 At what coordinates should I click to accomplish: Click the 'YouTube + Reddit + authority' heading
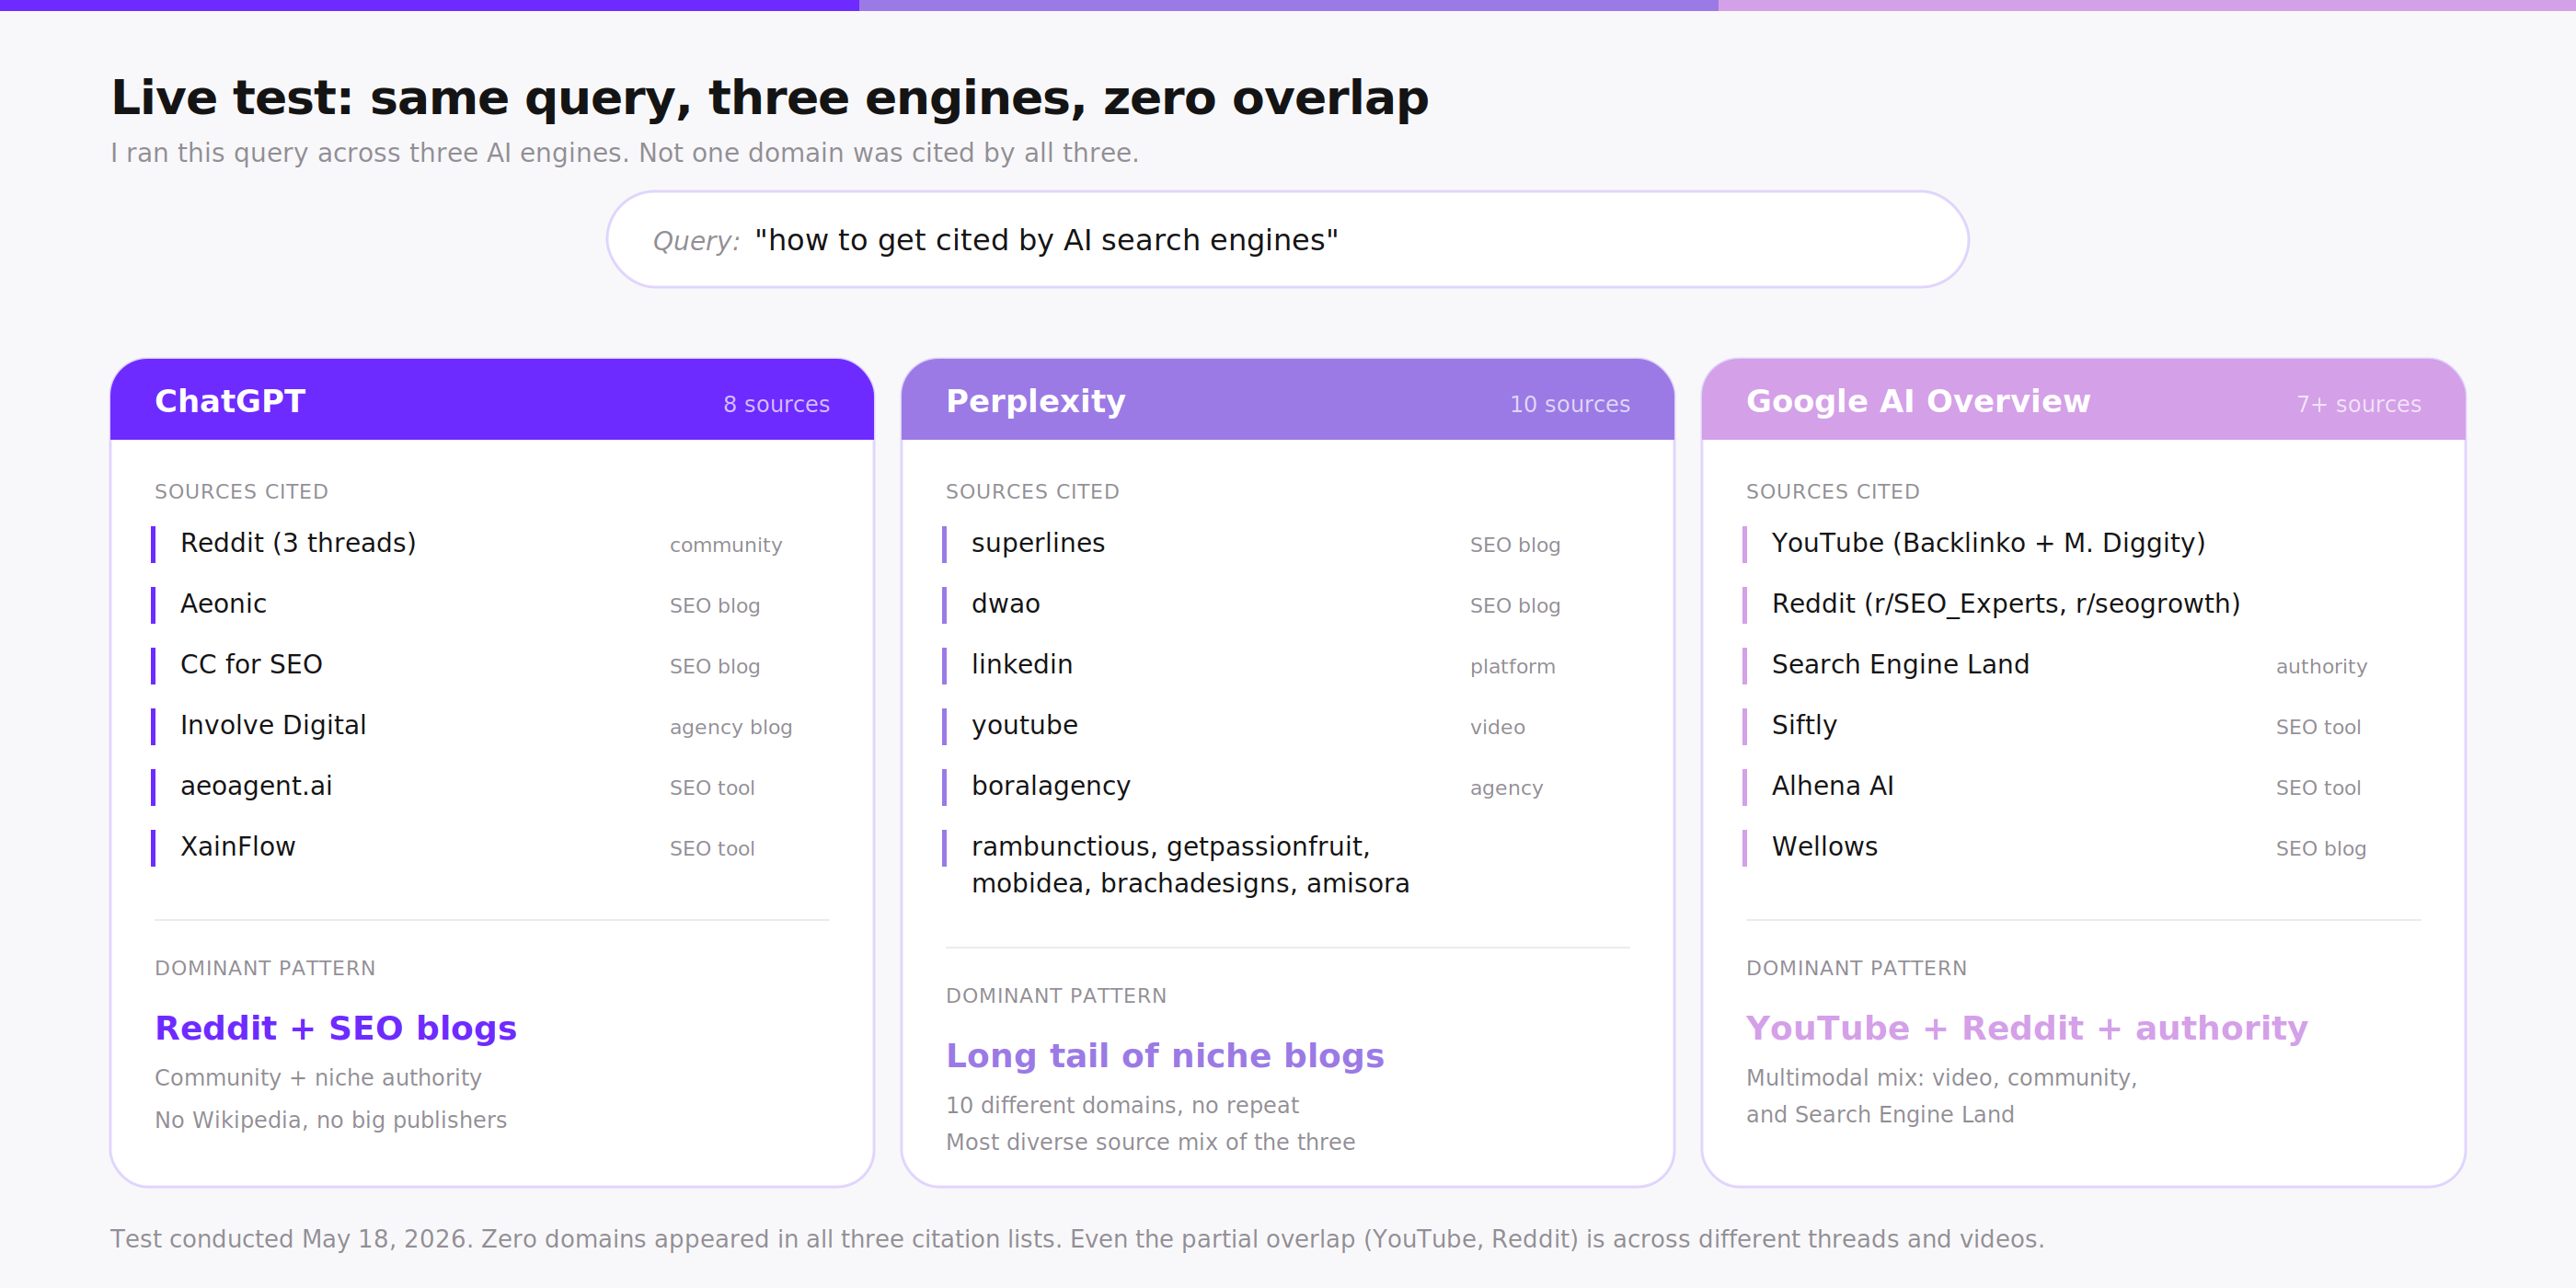(2027, 1028)
